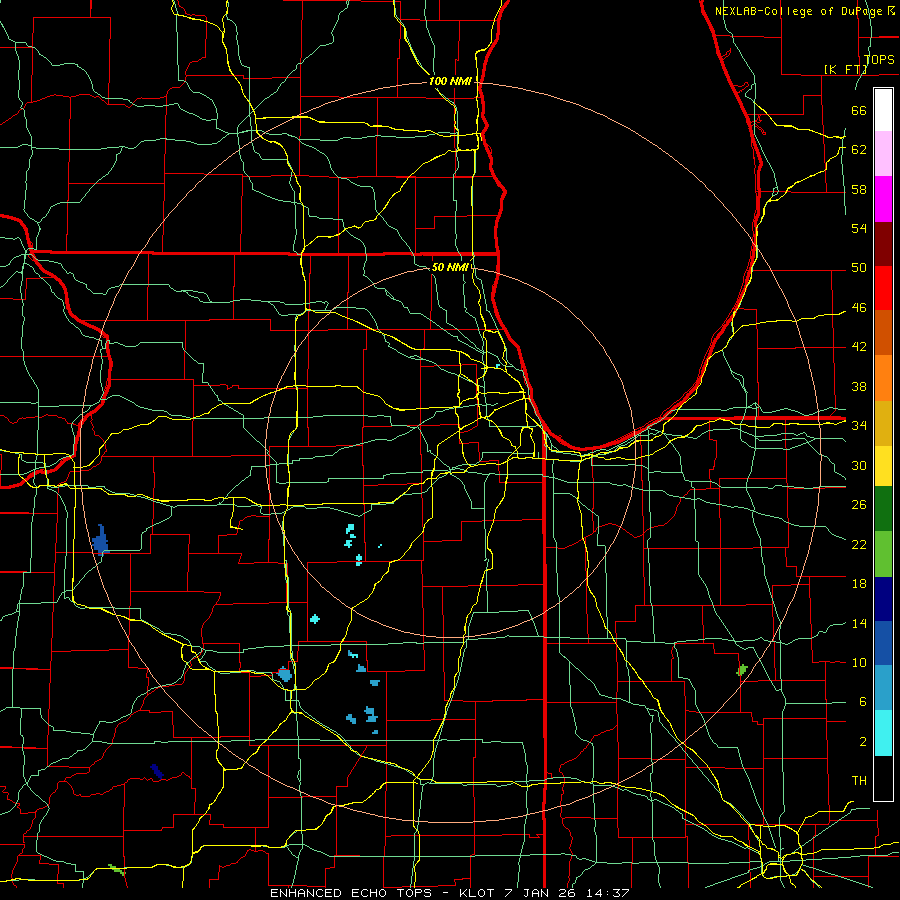The width and height of the screenshot is (900, 900).
Task: Click the navy blue echo in the southwest
Action: [x=157, y=771]
